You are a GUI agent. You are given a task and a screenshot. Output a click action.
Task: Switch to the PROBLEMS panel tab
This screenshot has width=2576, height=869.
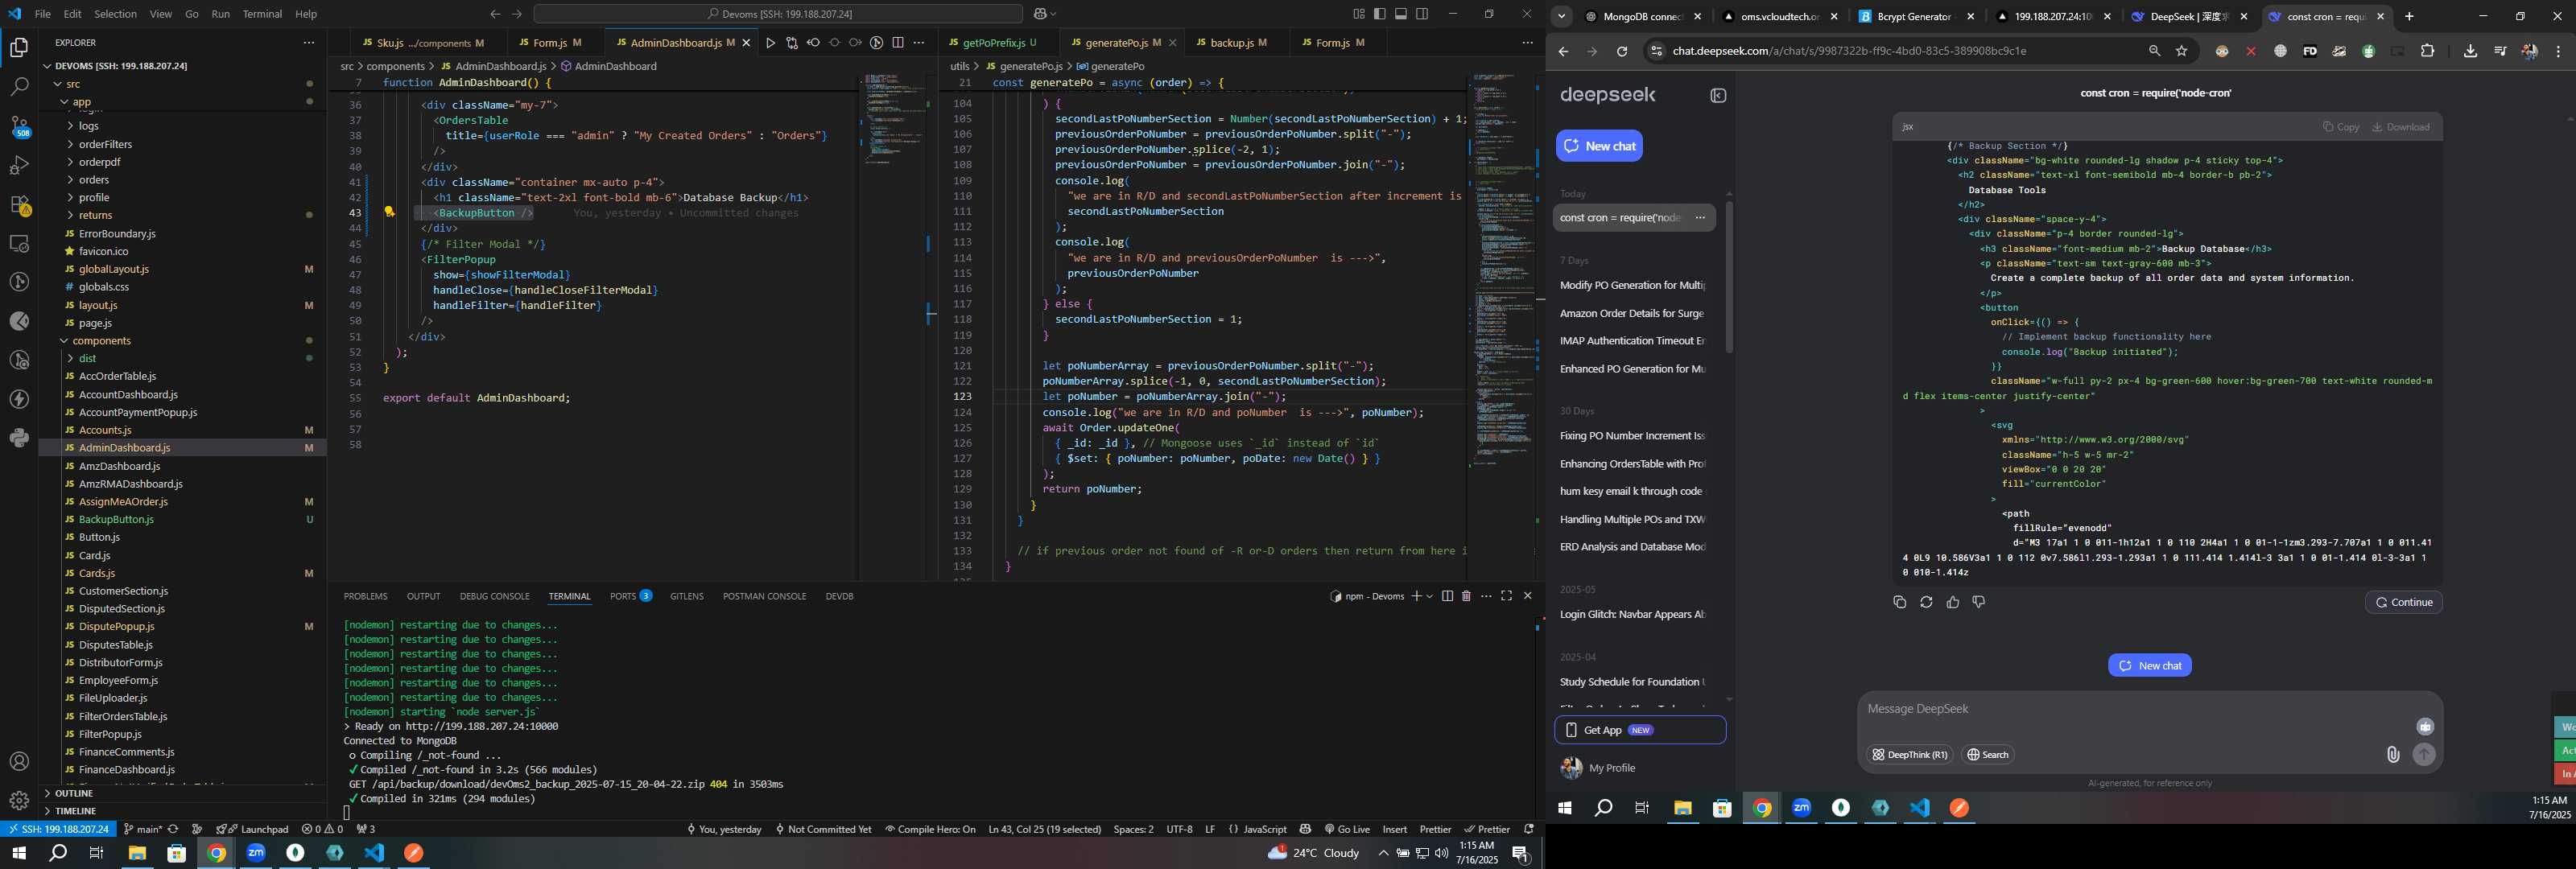point(365,596)
